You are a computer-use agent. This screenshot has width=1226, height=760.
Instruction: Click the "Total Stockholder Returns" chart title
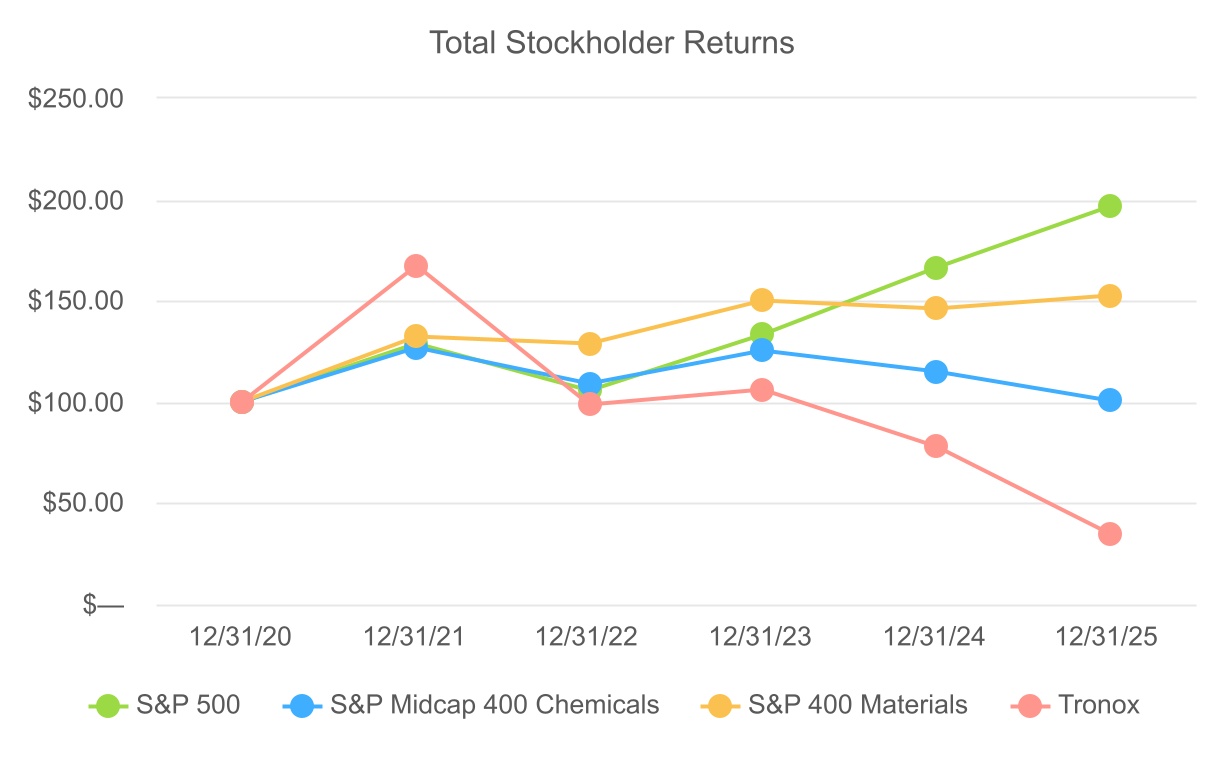tap(611, 43)
